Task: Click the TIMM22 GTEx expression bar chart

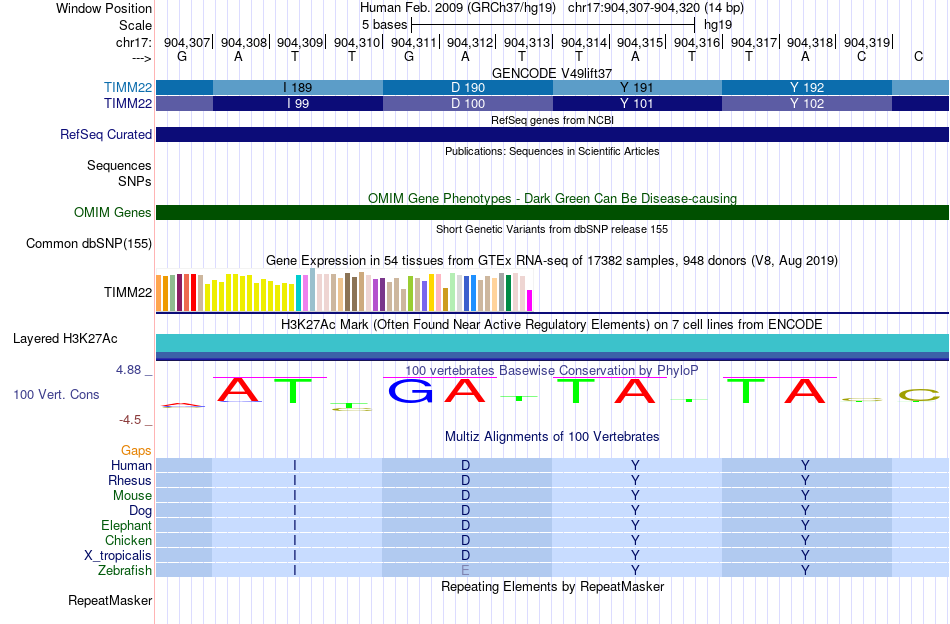Action: [x=344, y=291]
